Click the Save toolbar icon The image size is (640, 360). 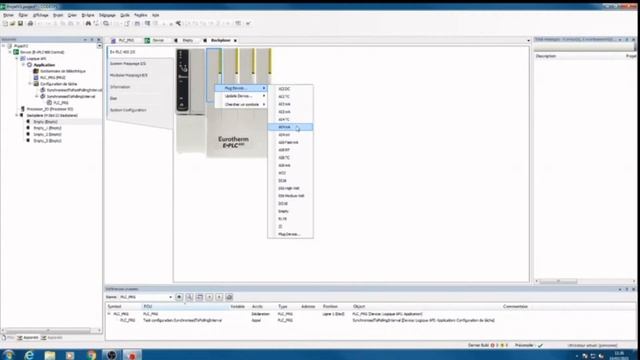click(20, 24)
